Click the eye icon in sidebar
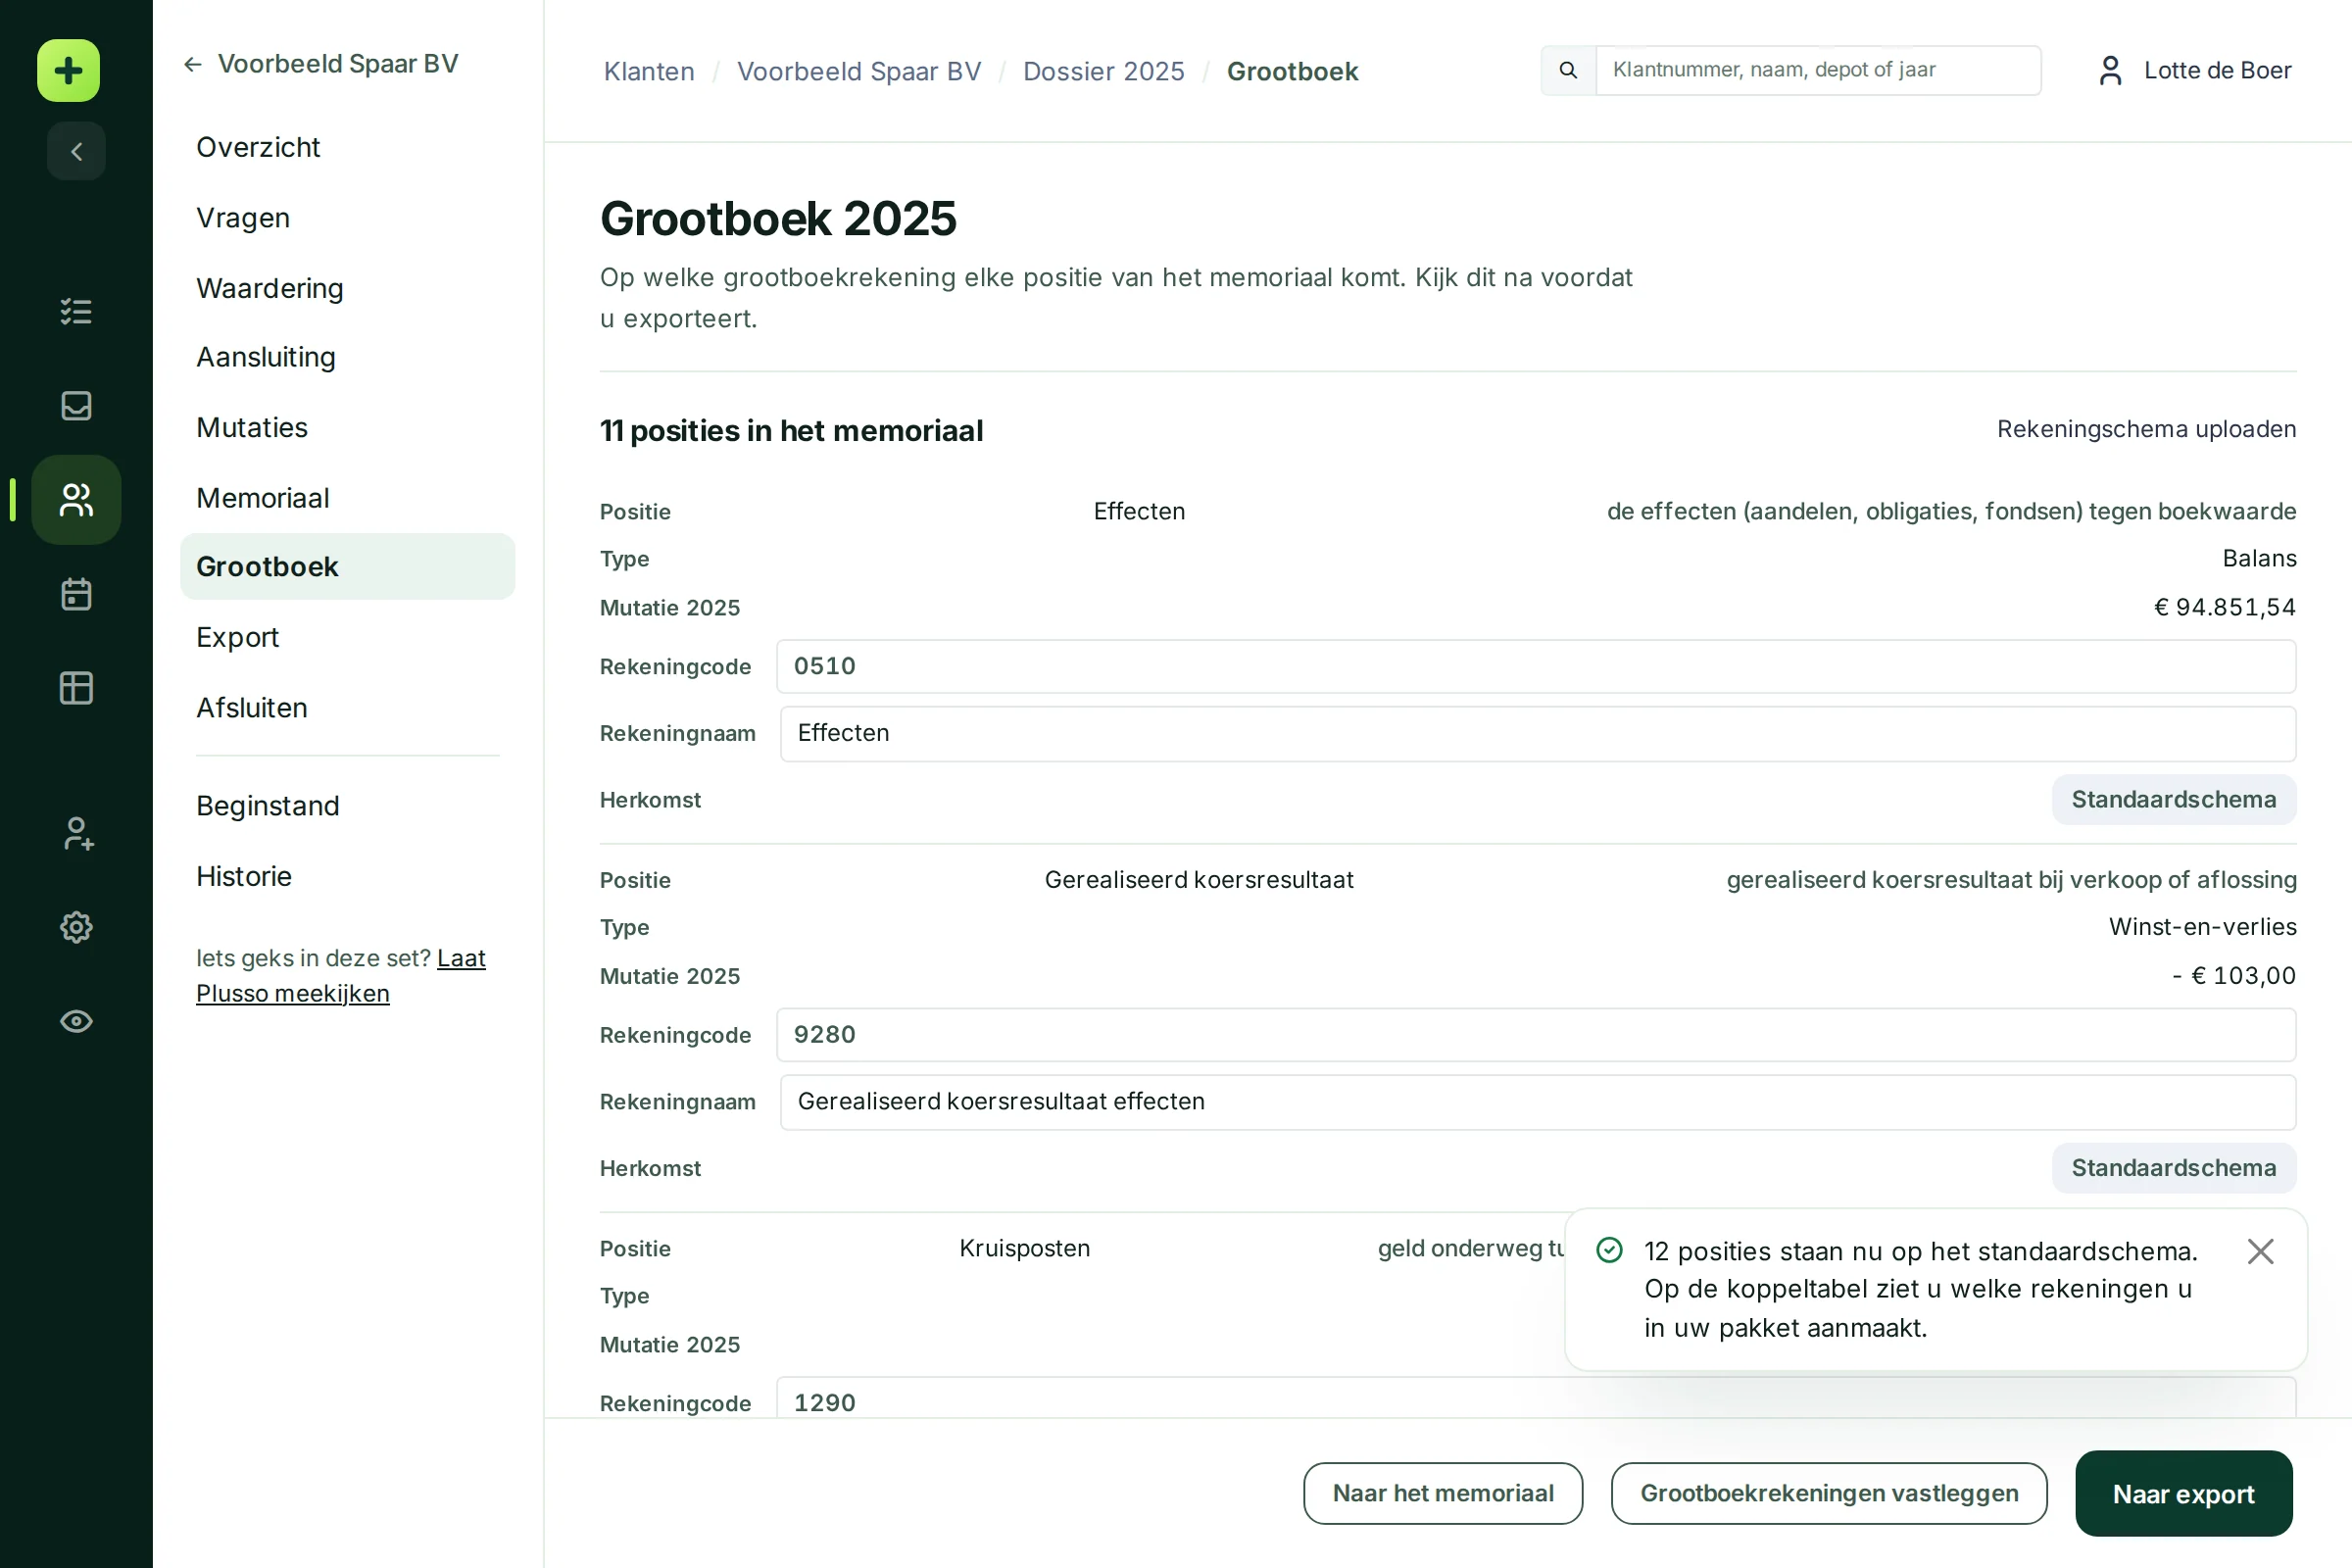 pos(76,1021)
